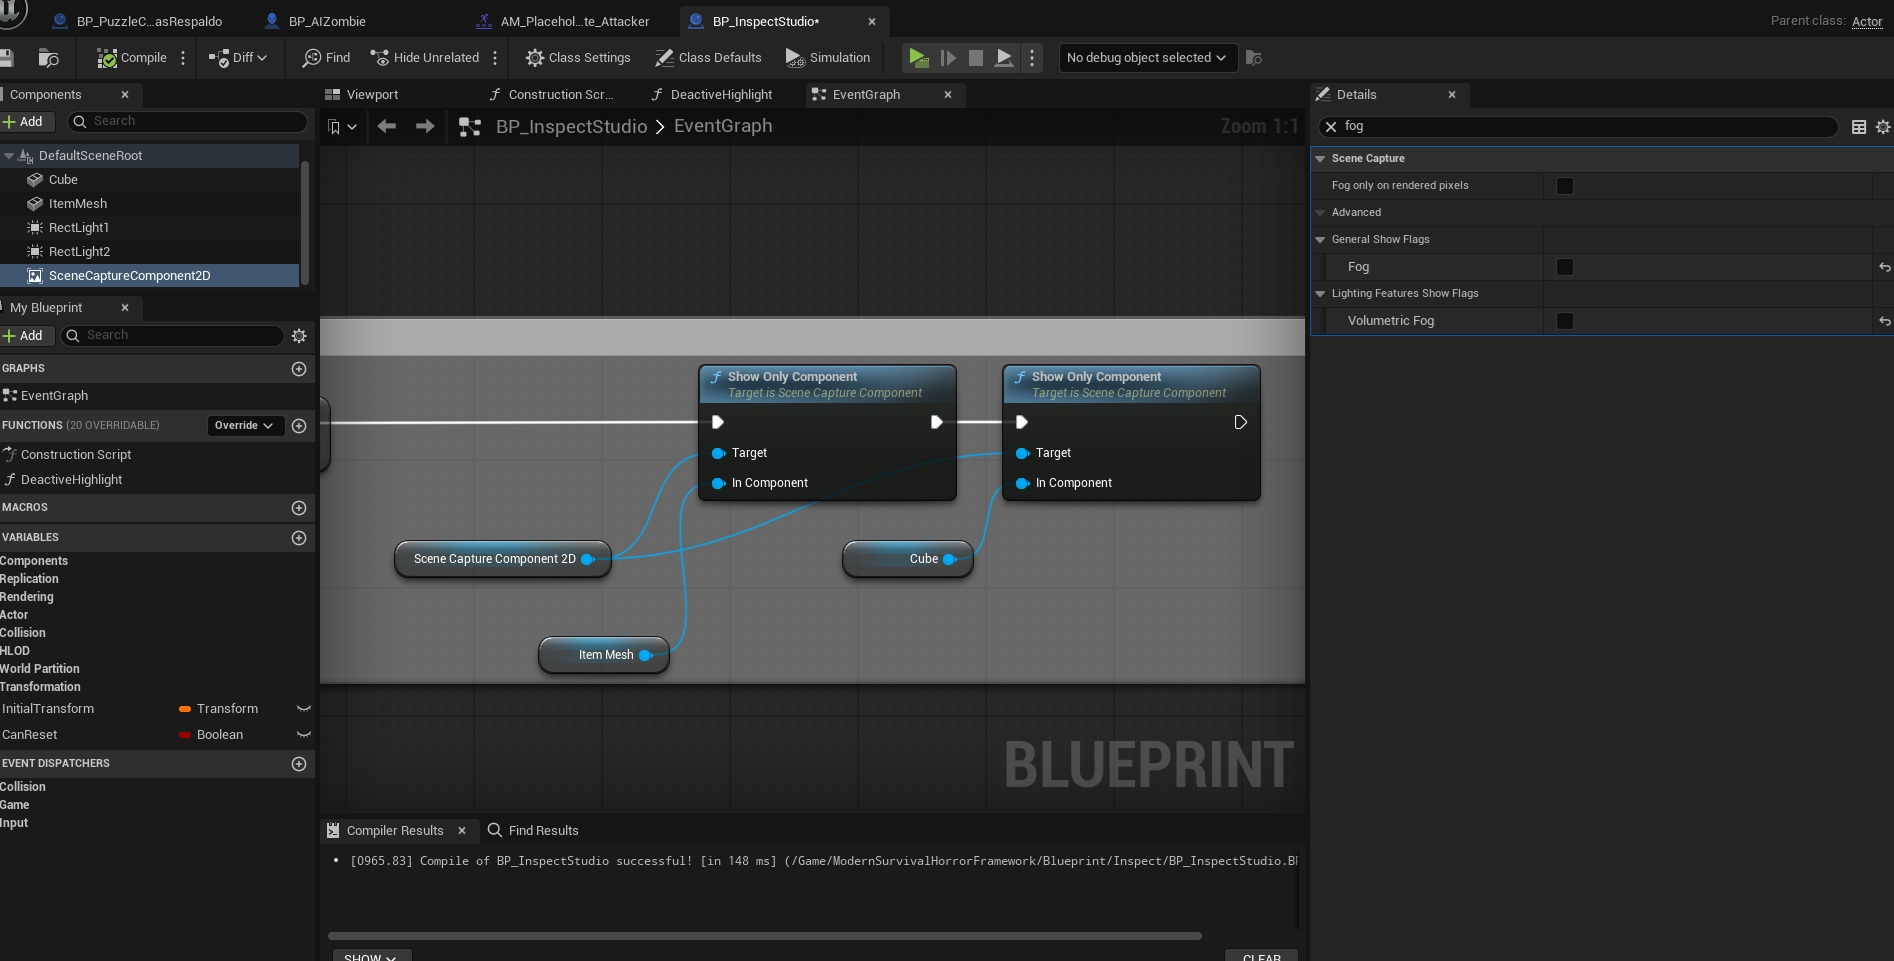1894x961 pixels.
Task: Switch to the Find Results tab
Action: tap(533, 831)
